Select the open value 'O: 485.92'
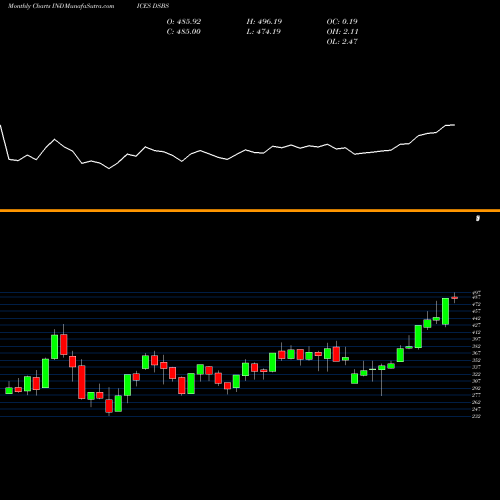The image size is (500, 500). click(184, 22)
